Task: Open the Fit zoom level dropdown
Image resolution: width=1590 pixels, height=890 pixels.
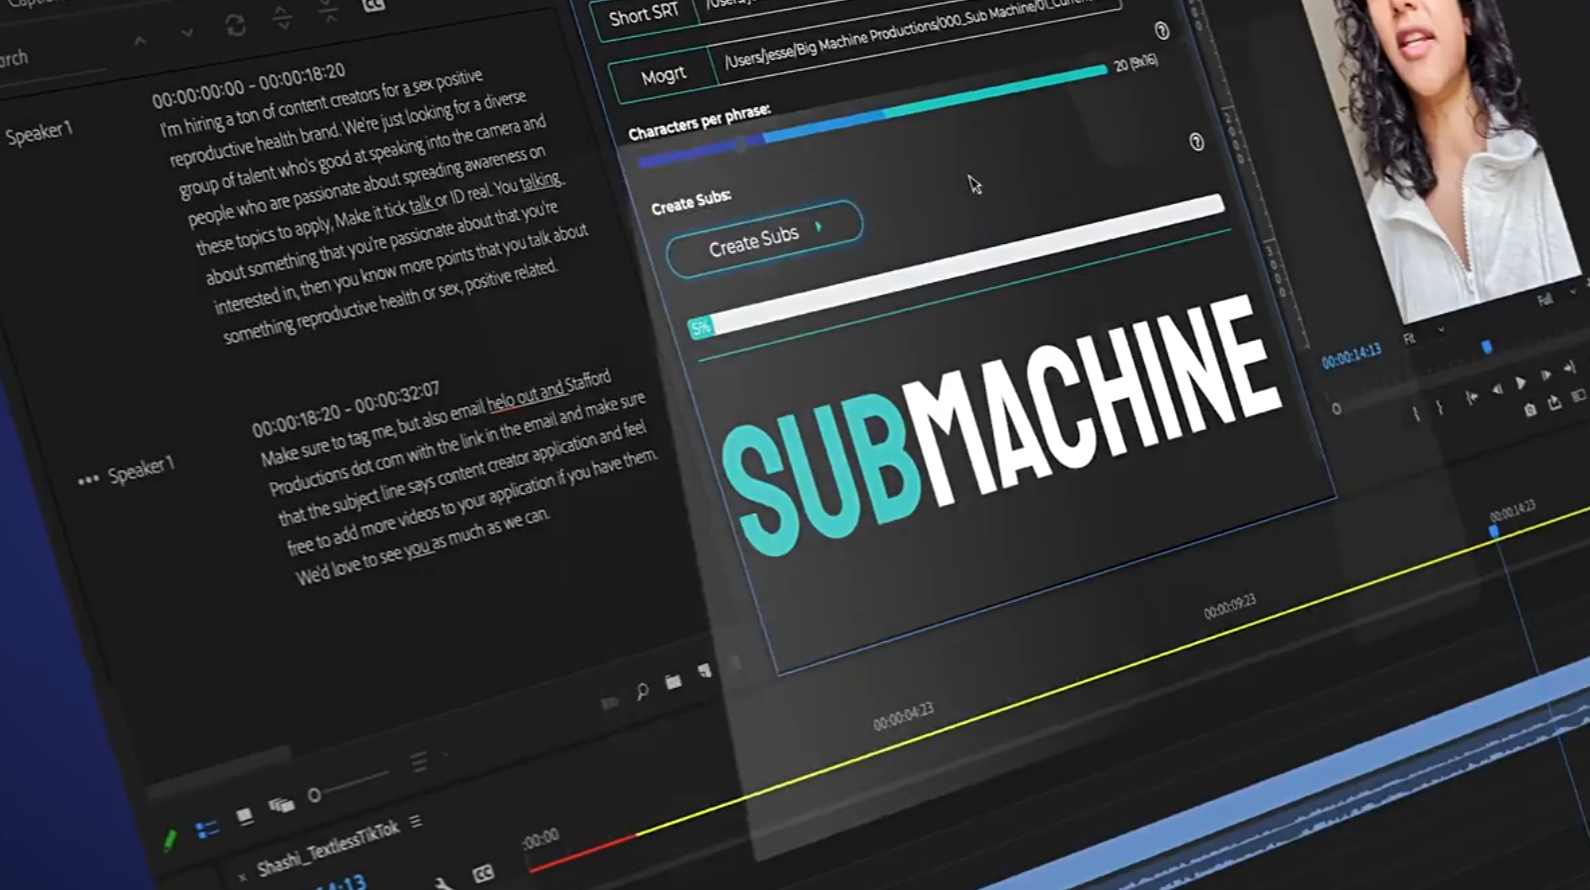Action: [1423, 335]
